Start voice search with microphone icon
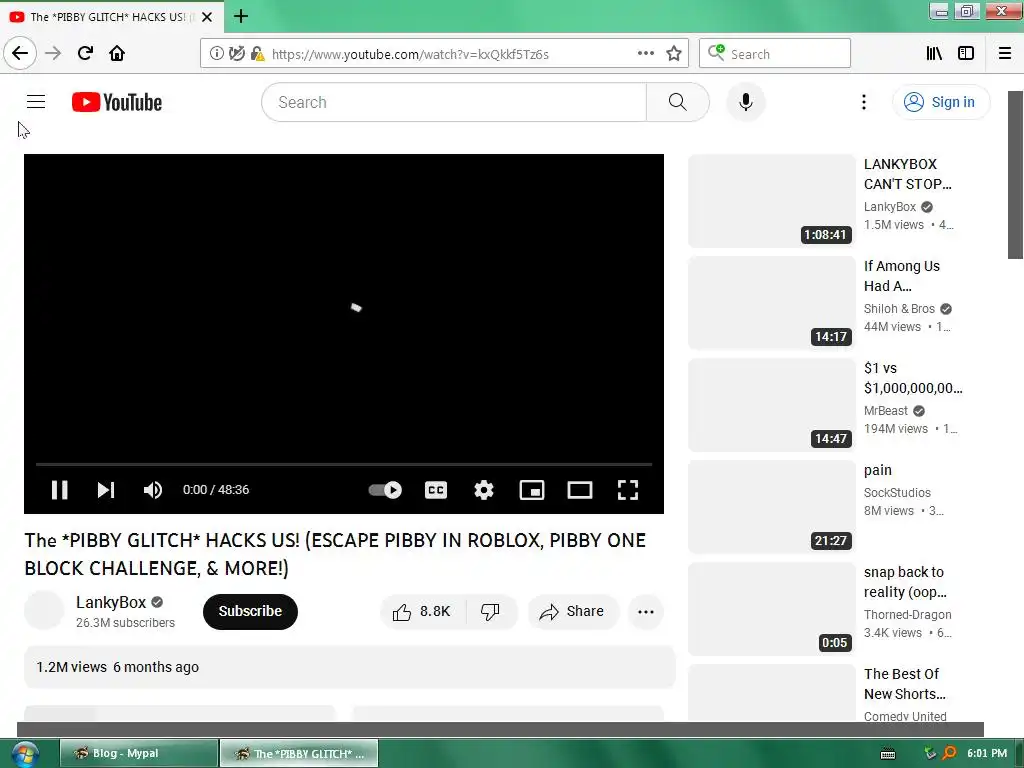Screen dimensions: 1024x768 point(745,102)
